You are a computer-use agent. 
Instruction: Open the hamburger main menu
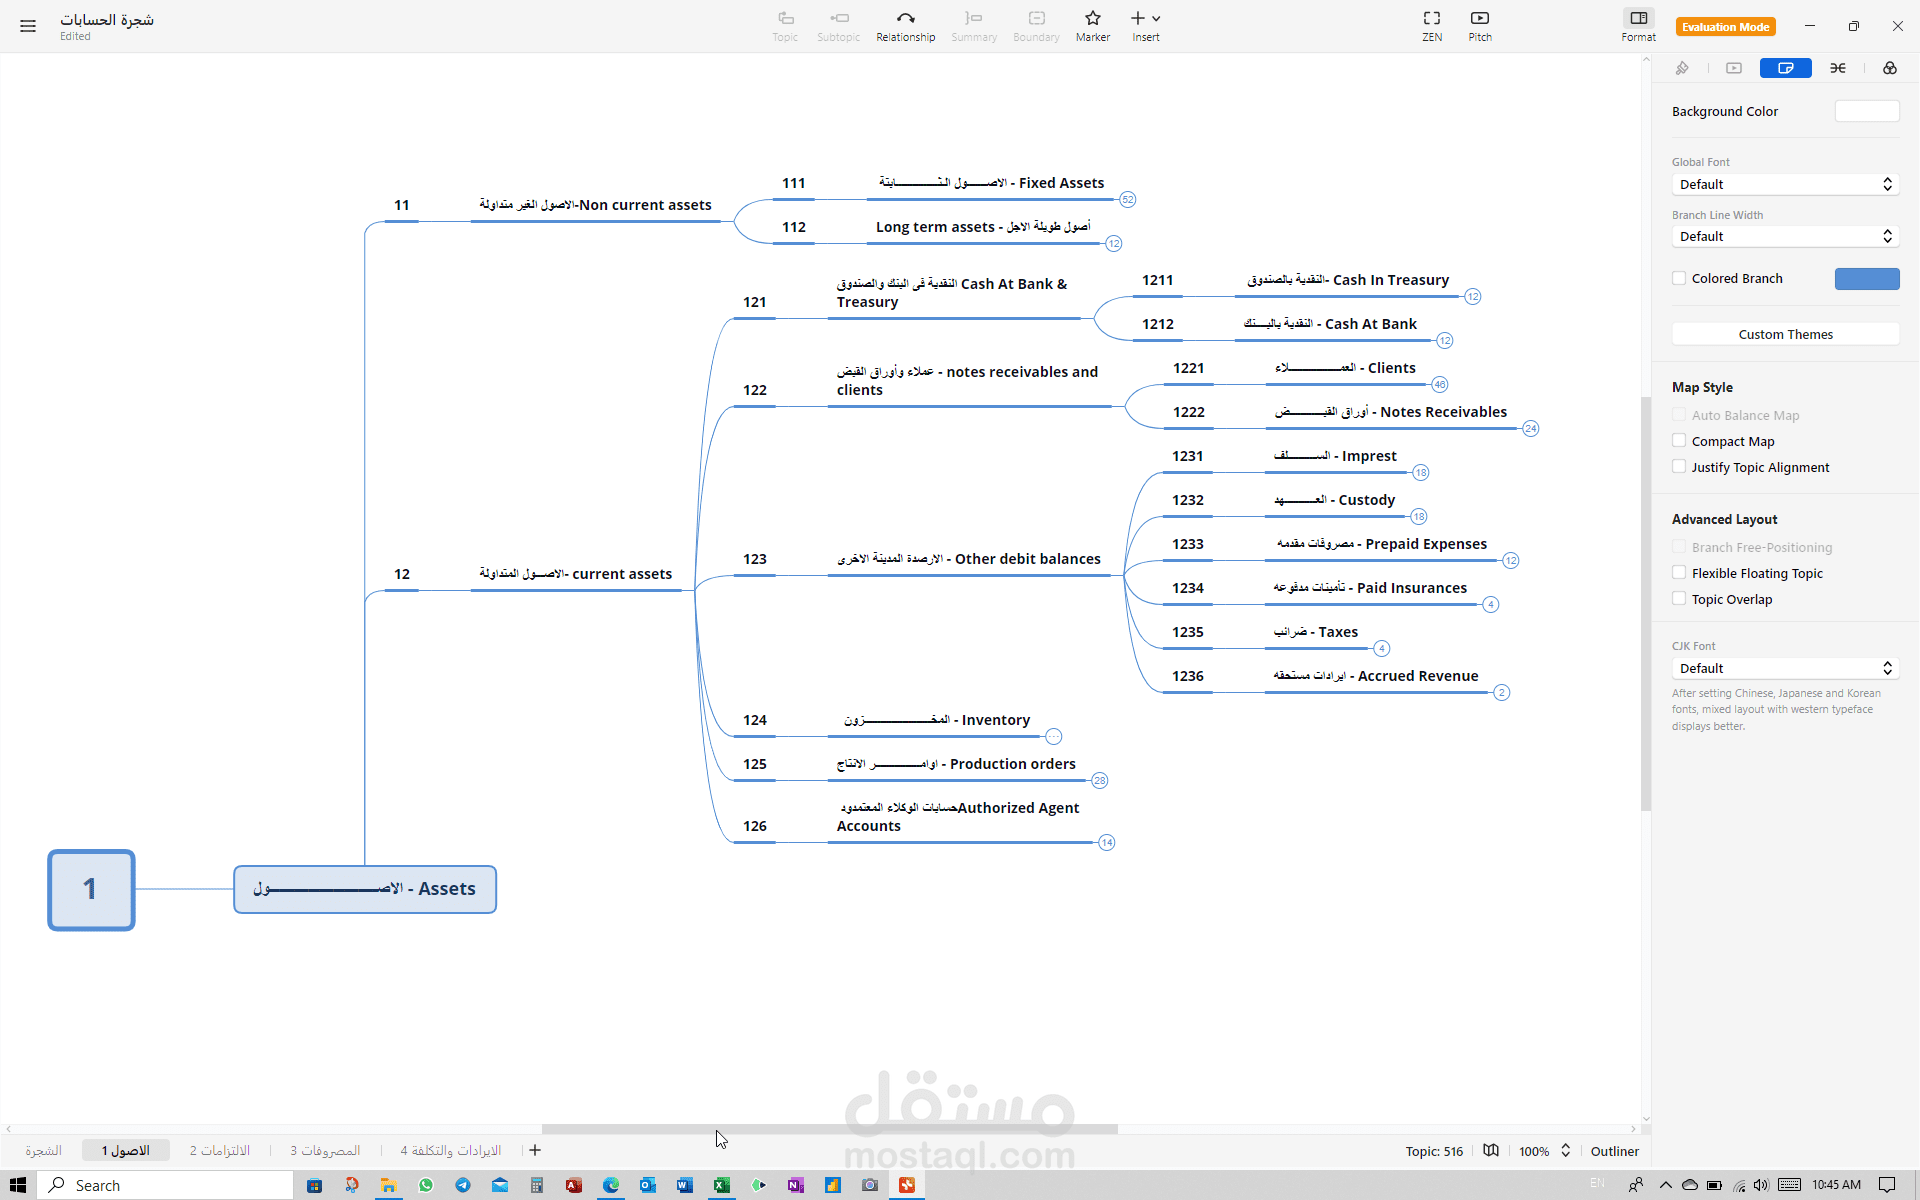[28, 26]
